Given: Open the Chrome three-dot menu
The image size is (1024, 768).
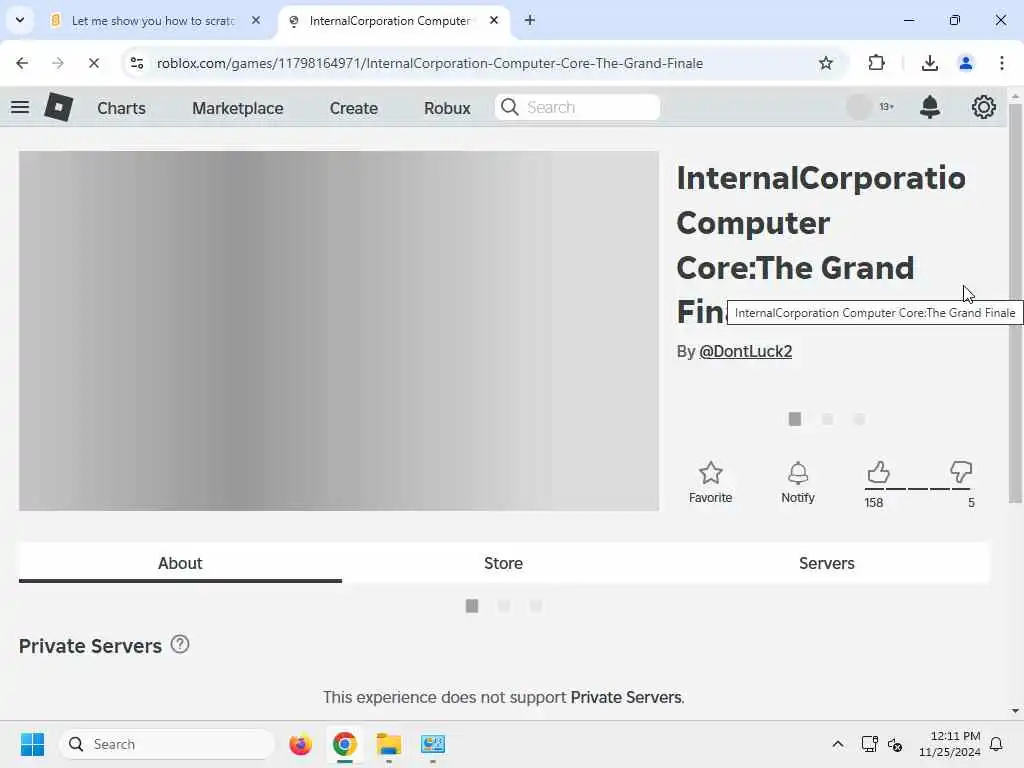Looking at the screenshot, I should pos(1002,63).
